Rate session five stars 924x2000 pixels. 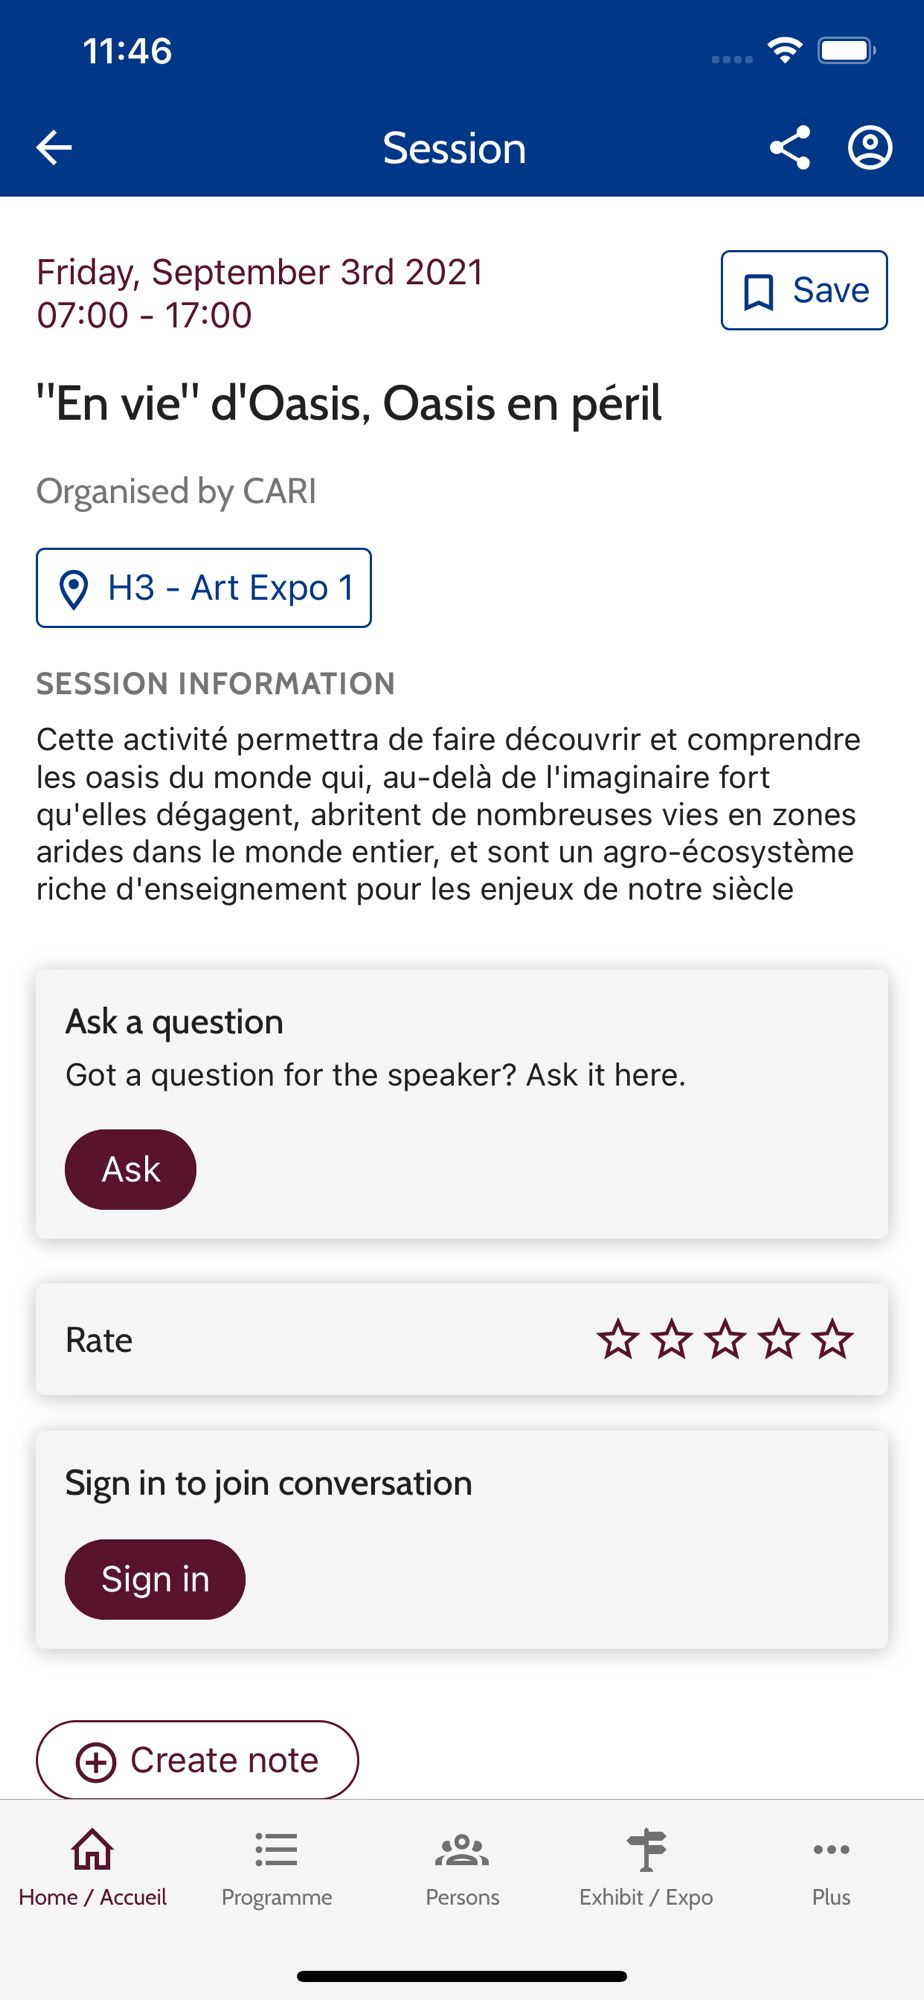[832, 1339]
